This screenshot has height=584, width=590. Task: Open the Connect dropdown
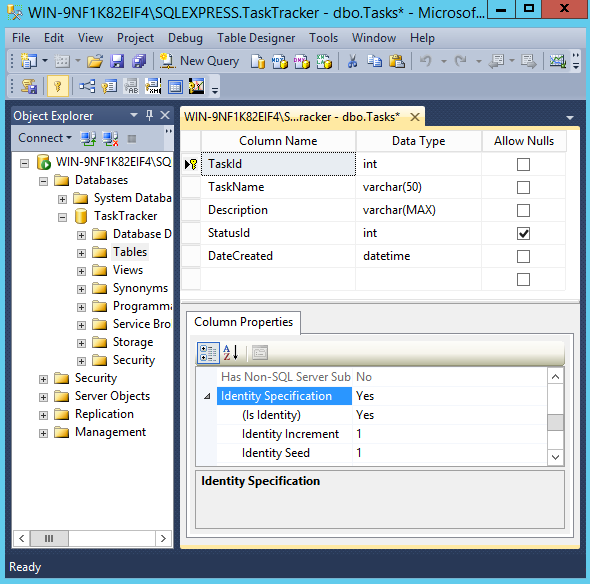click(45, 138)
